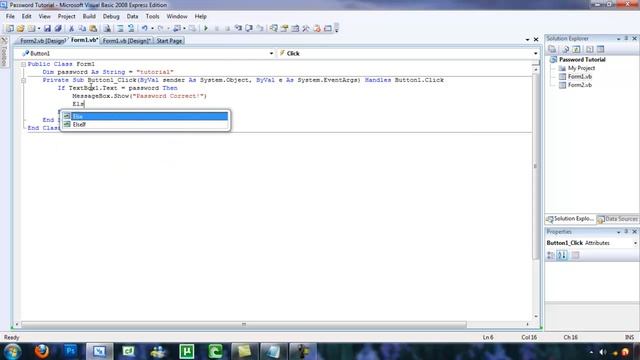The image size is (640, 360).
Task: Open Sticky Notes from the taskbar
Action: (x=244, y=351)
